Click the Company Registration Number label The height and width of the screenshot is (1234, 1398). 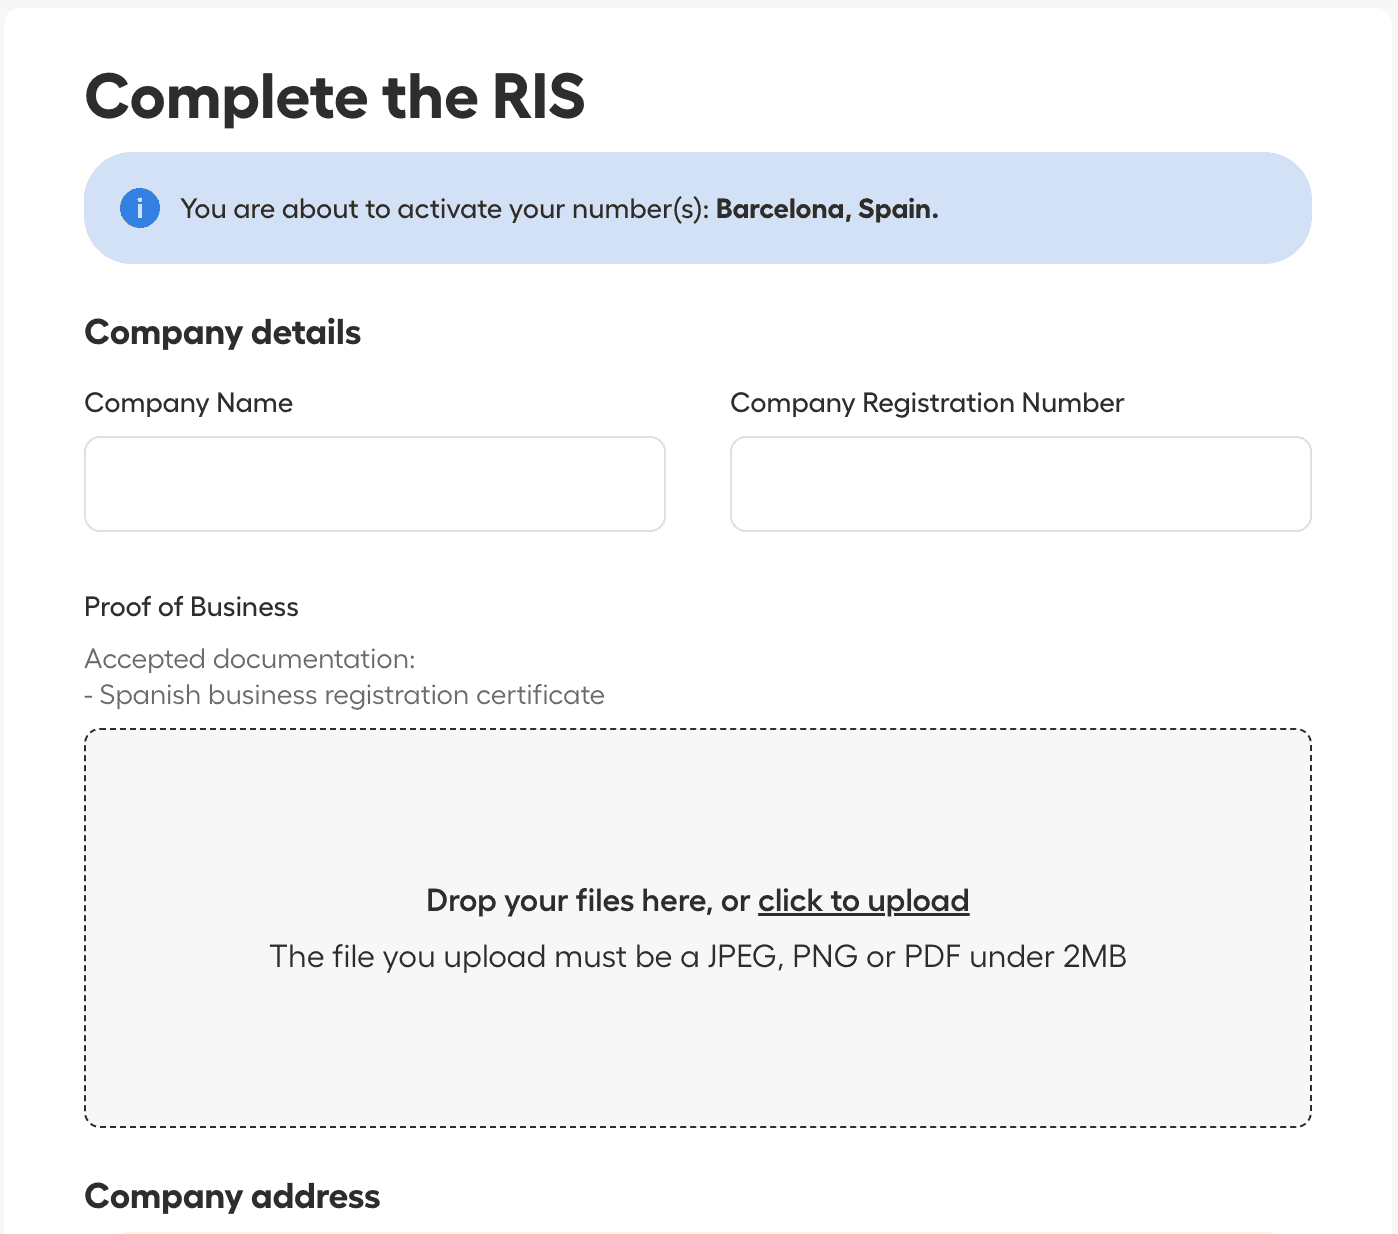pos(927,402)
